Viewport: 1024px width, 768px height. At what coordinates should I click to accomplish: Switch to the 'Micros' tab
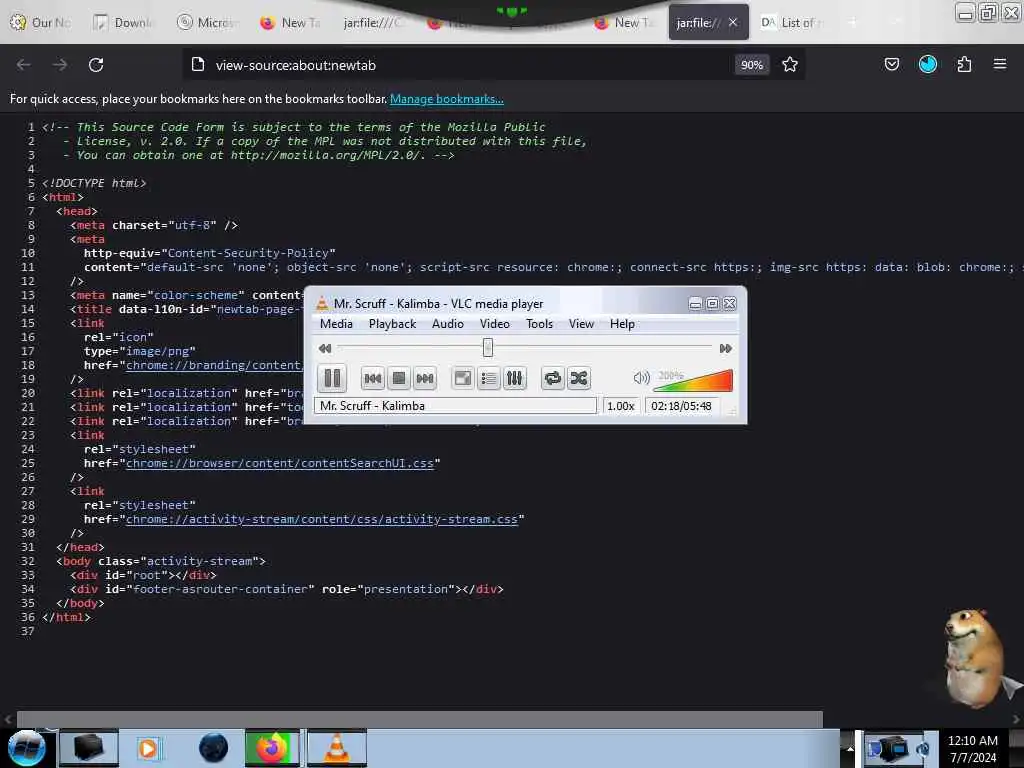pos(208,23)
